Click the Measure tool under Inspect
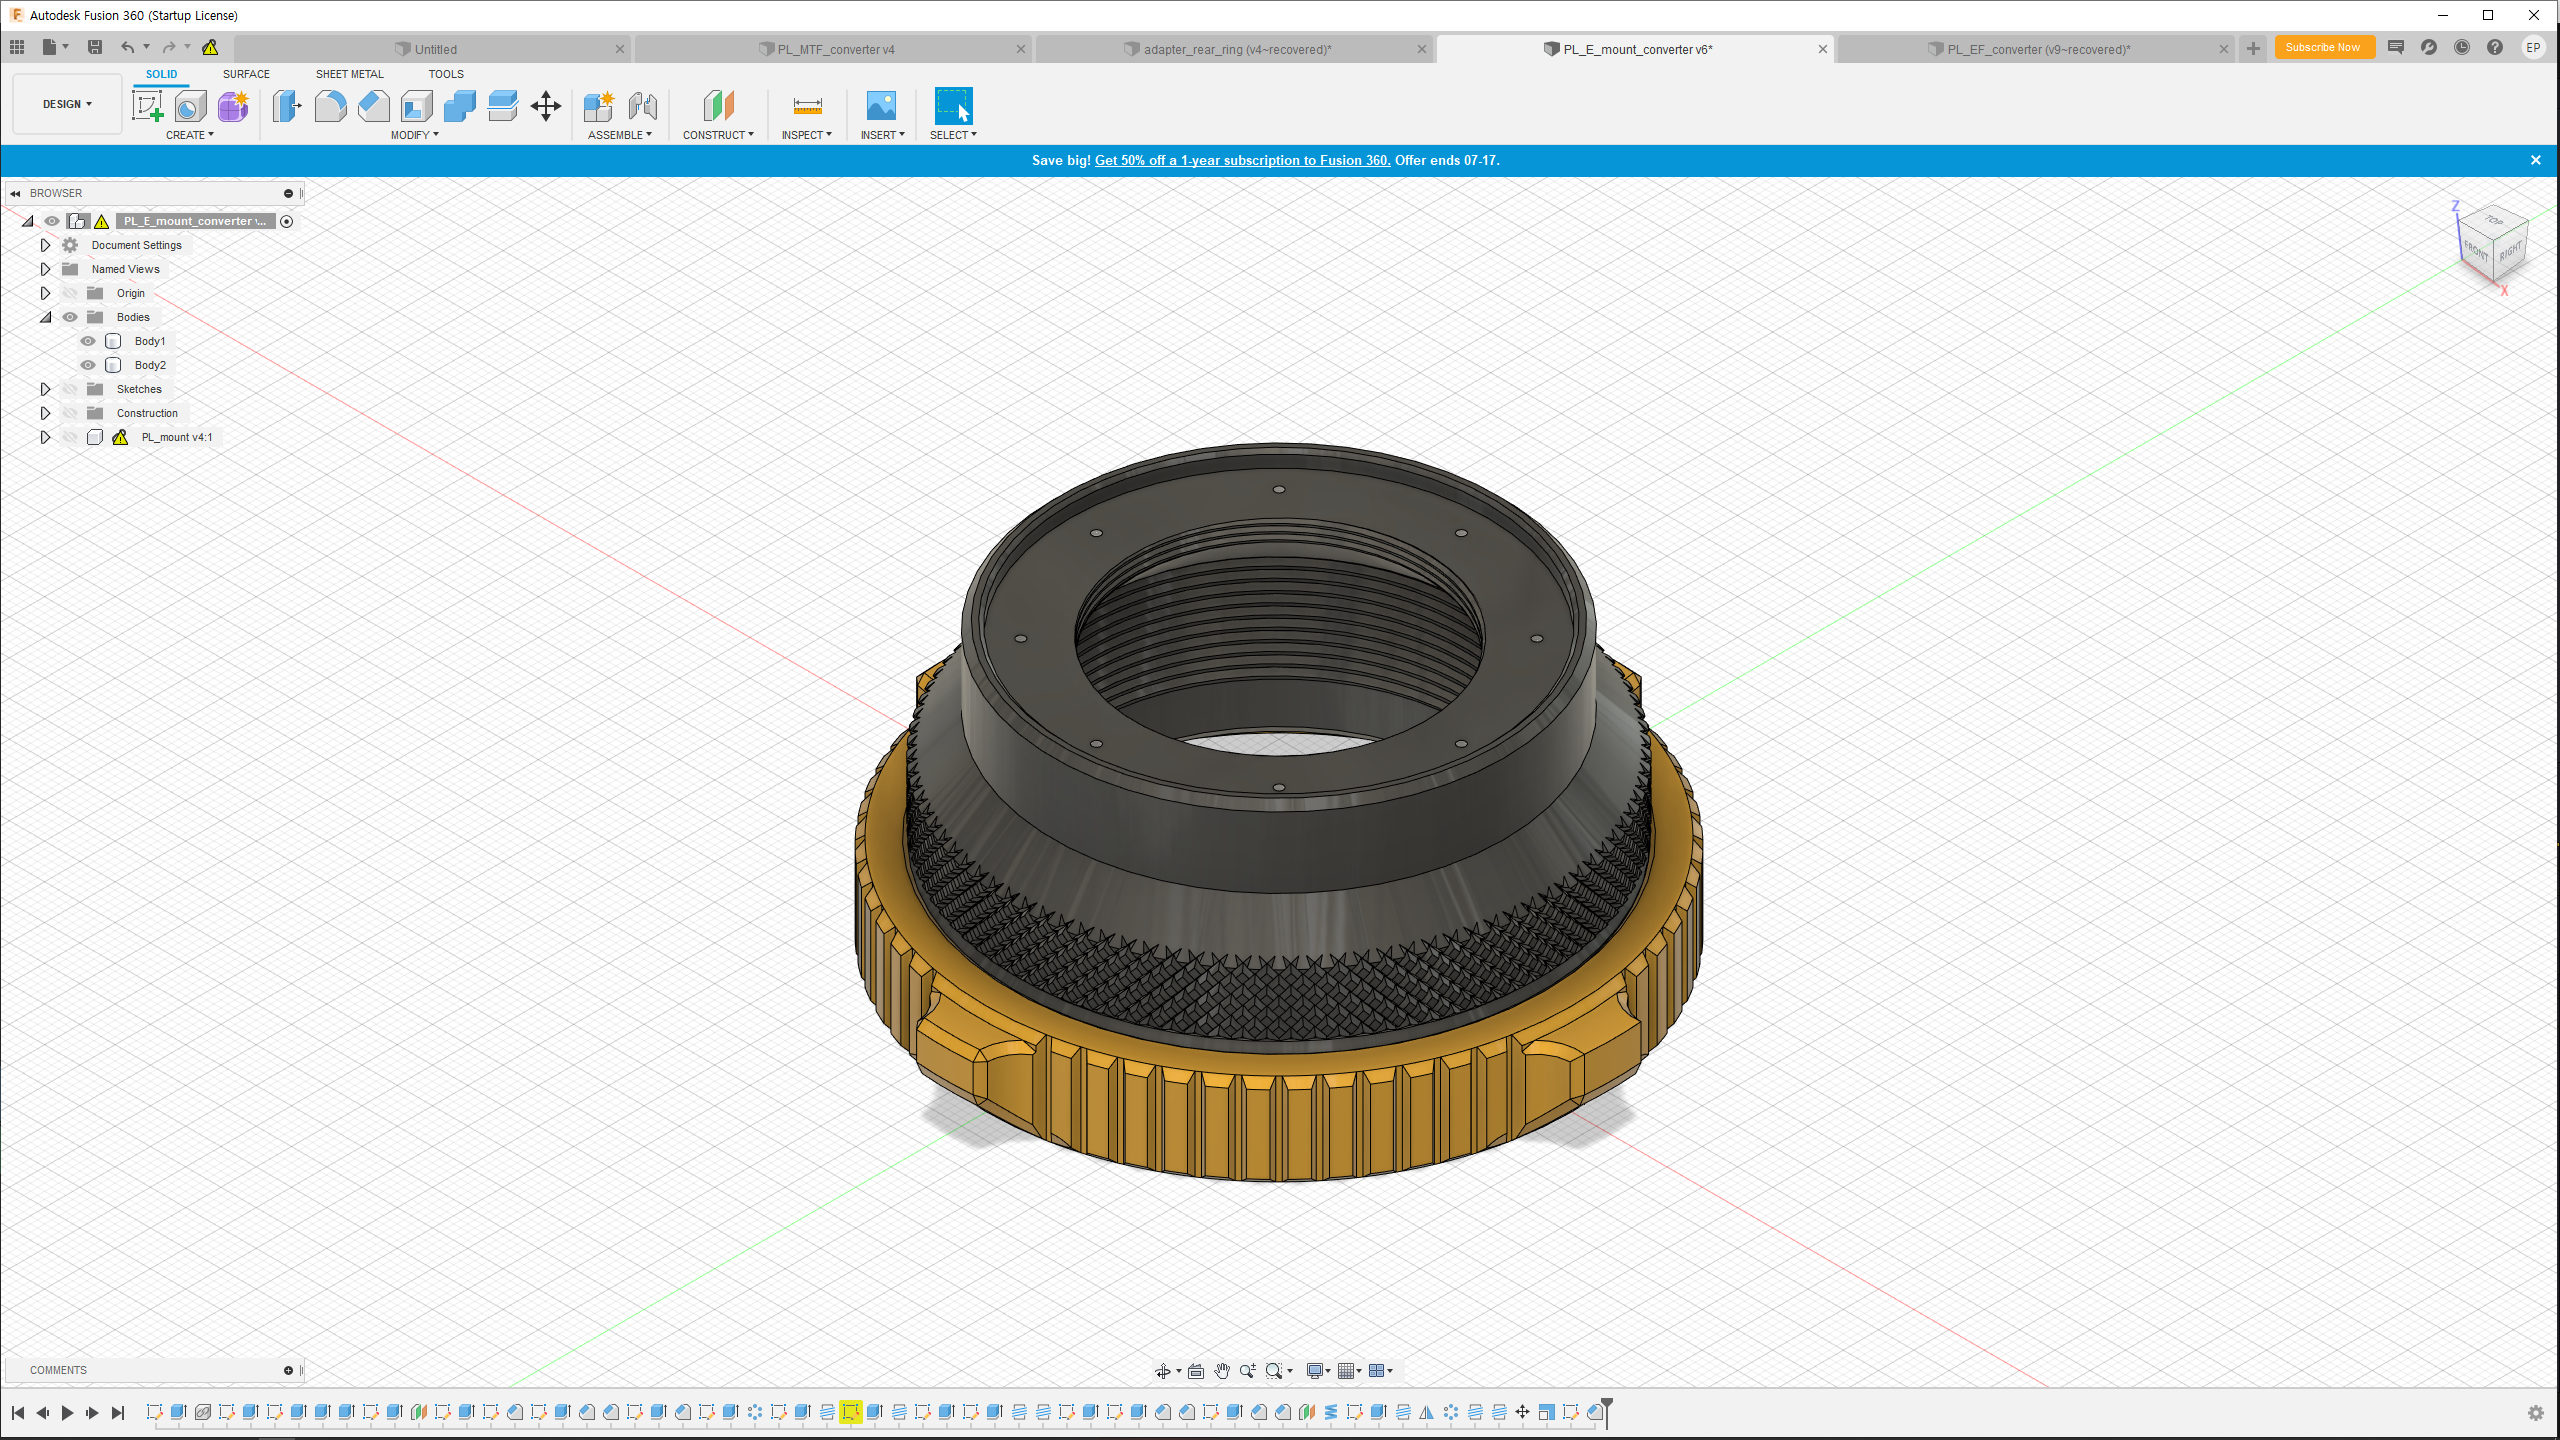The height and width of the screenshot is (1440, 2560). point(807,105)
